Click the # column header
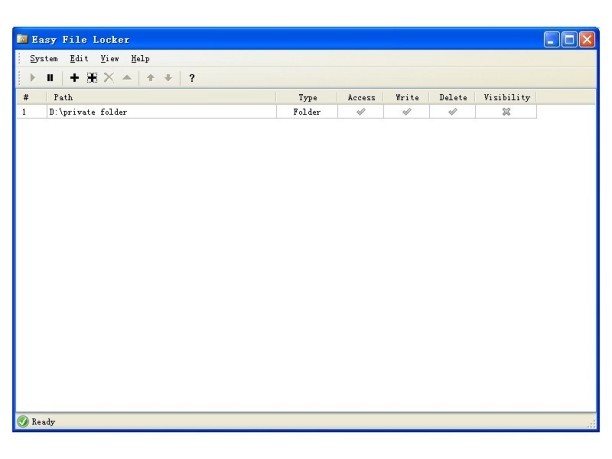612x459 pixels. pyautogui.click(x=31, y=97)
